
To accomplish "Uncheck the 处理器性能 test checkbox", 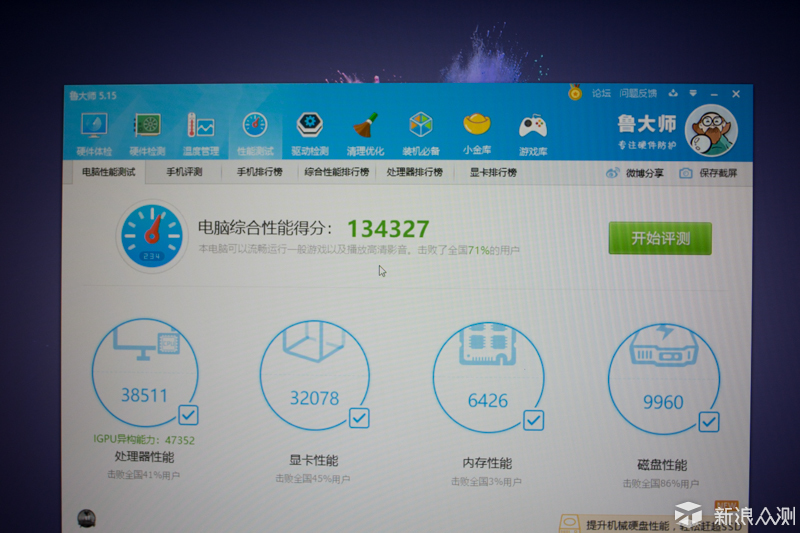I will [188, 415].
